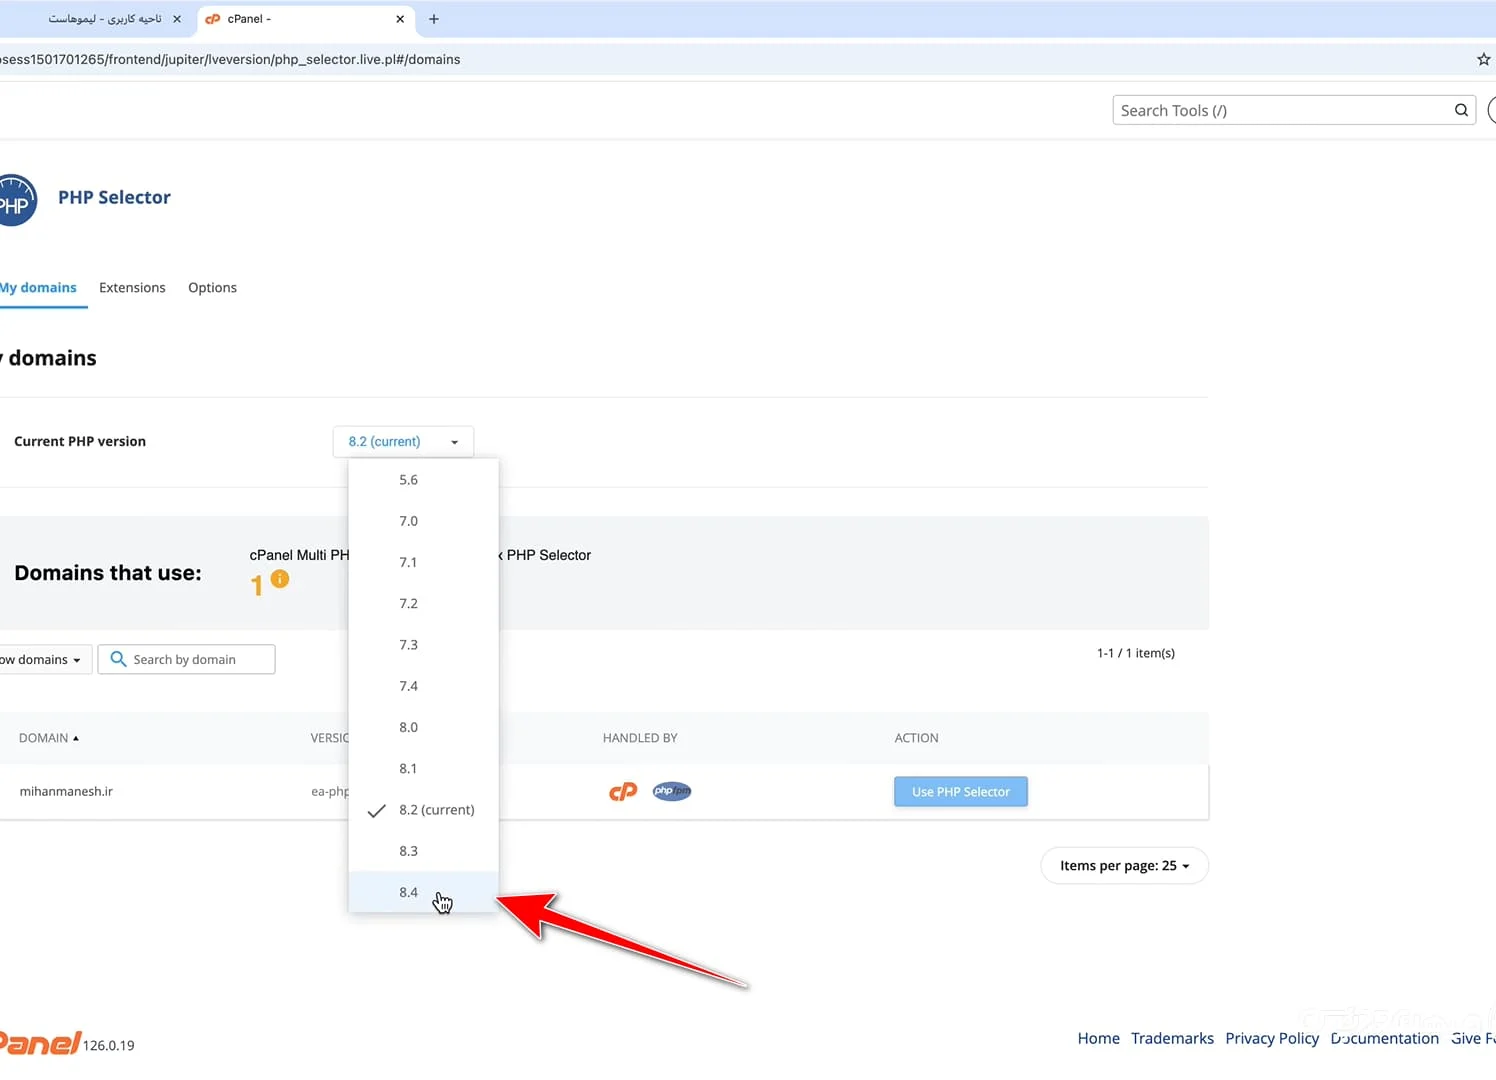1496x1080 pixels.
Task: Select PHP 5.6 in the dropdown
Action: [x=409, y=480]
